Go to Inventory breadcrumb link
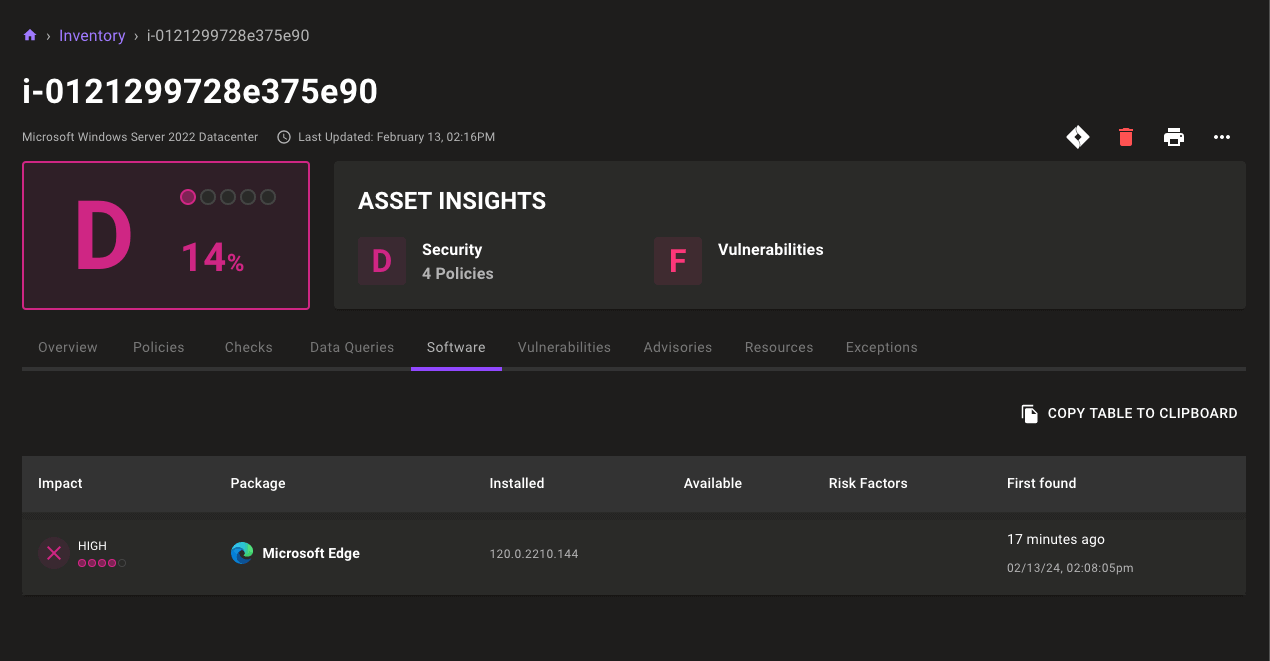This screenshot has width=1270, height=661. pos(92,36)
